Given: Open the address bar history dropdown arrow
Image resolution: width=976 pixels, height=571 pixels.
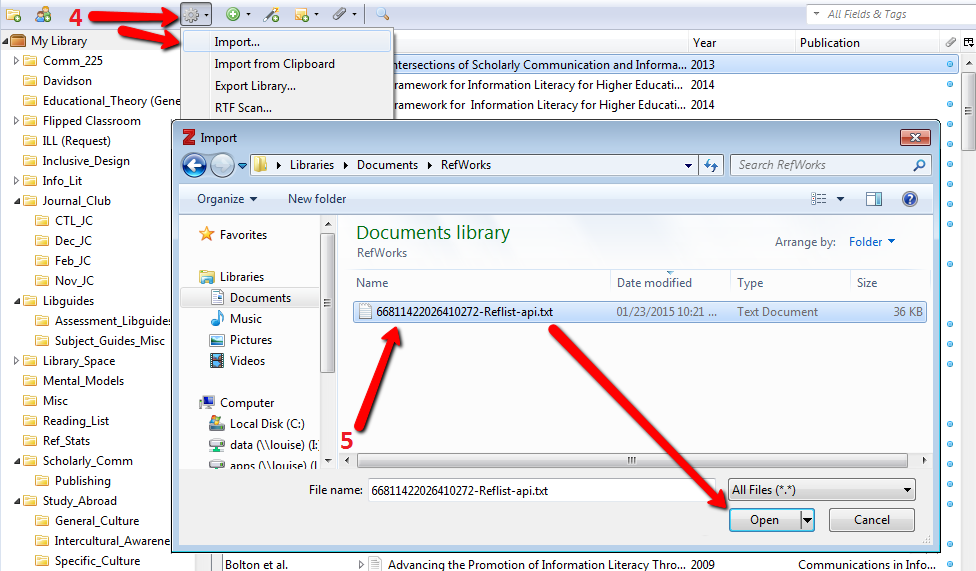Looking at the screenshot, I should (688, 166).
